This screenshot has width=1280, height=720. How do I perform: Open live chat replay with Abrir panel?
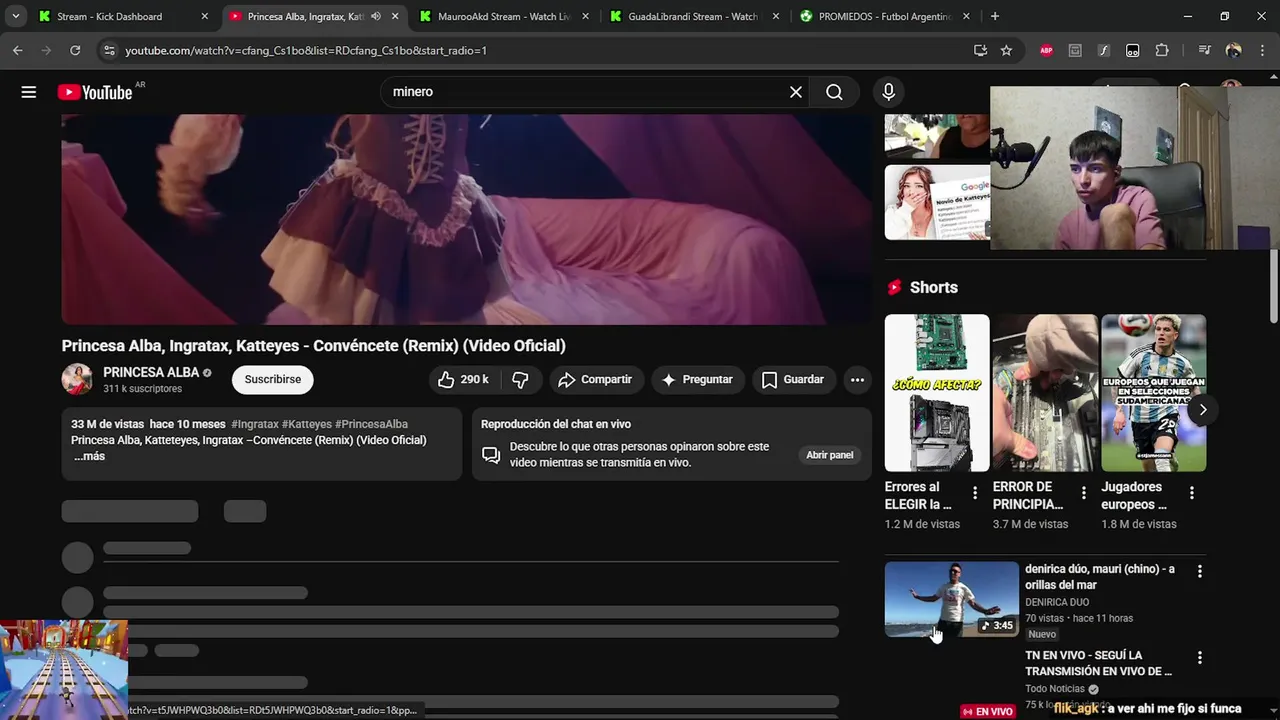click(x=830, y=455)
